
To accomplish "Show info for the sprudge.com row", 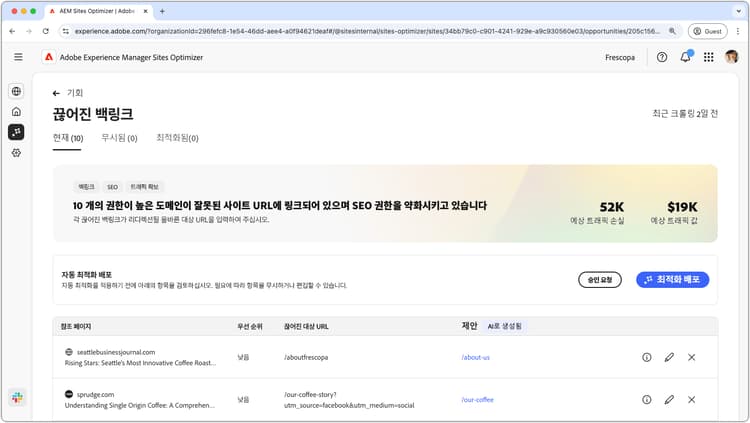I will pos(647,399).
